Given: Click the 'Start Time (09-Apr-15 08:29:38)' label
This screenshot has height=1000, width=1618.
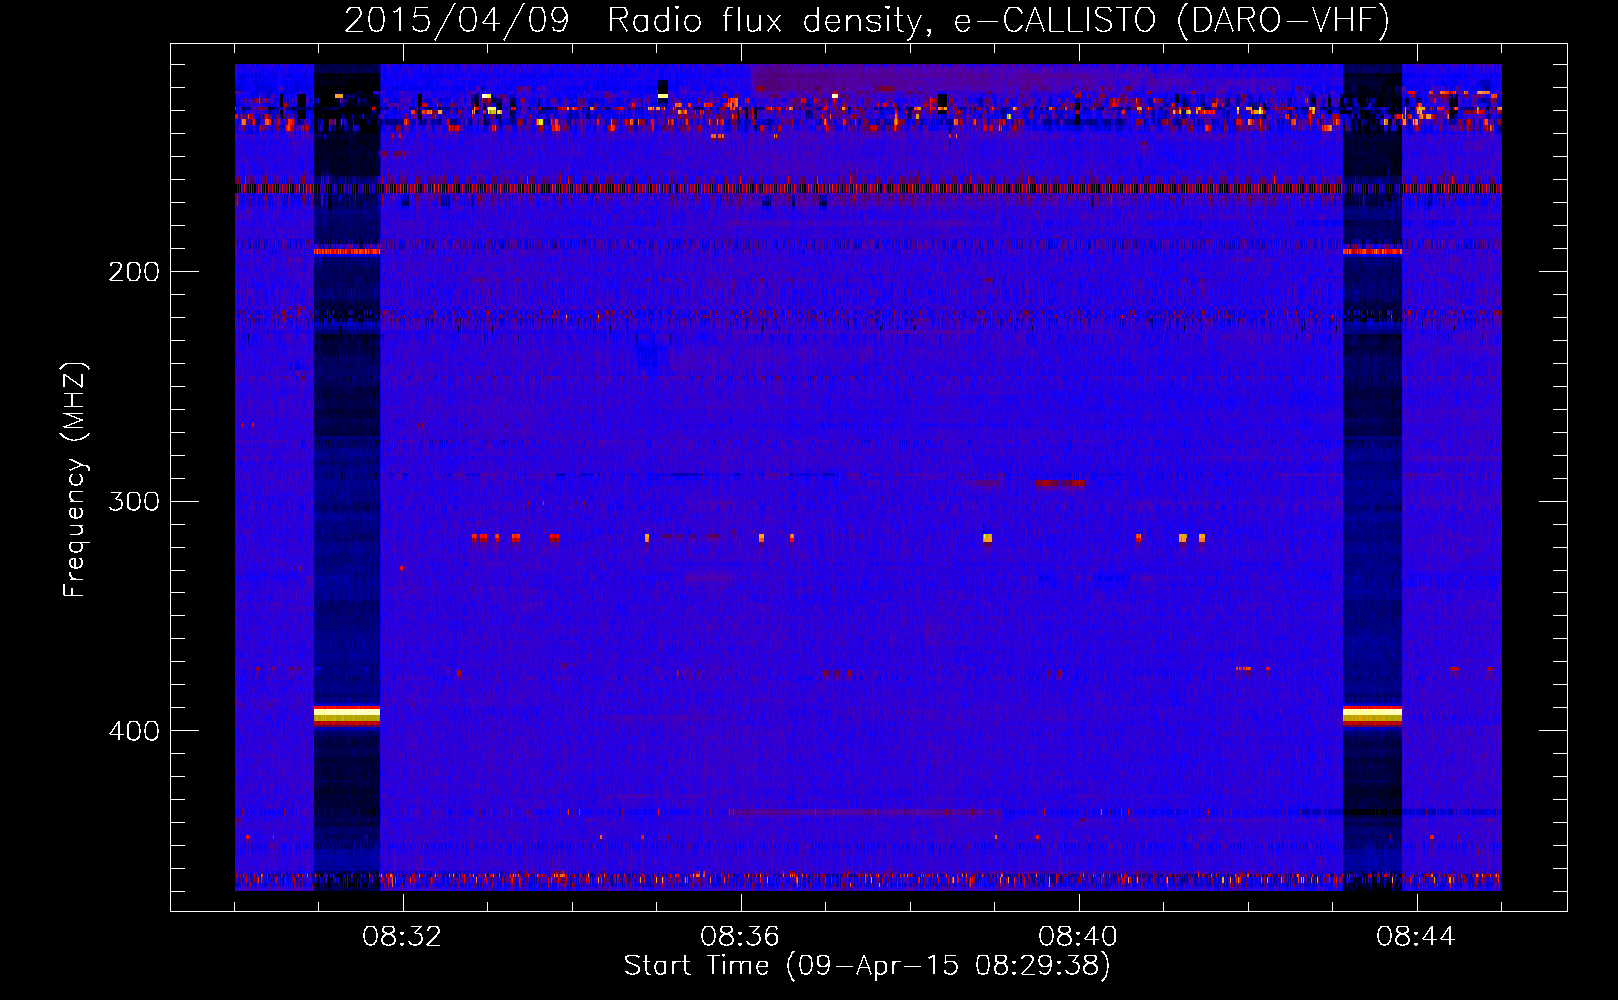Looking at the screenshot, I should [867, 966].
